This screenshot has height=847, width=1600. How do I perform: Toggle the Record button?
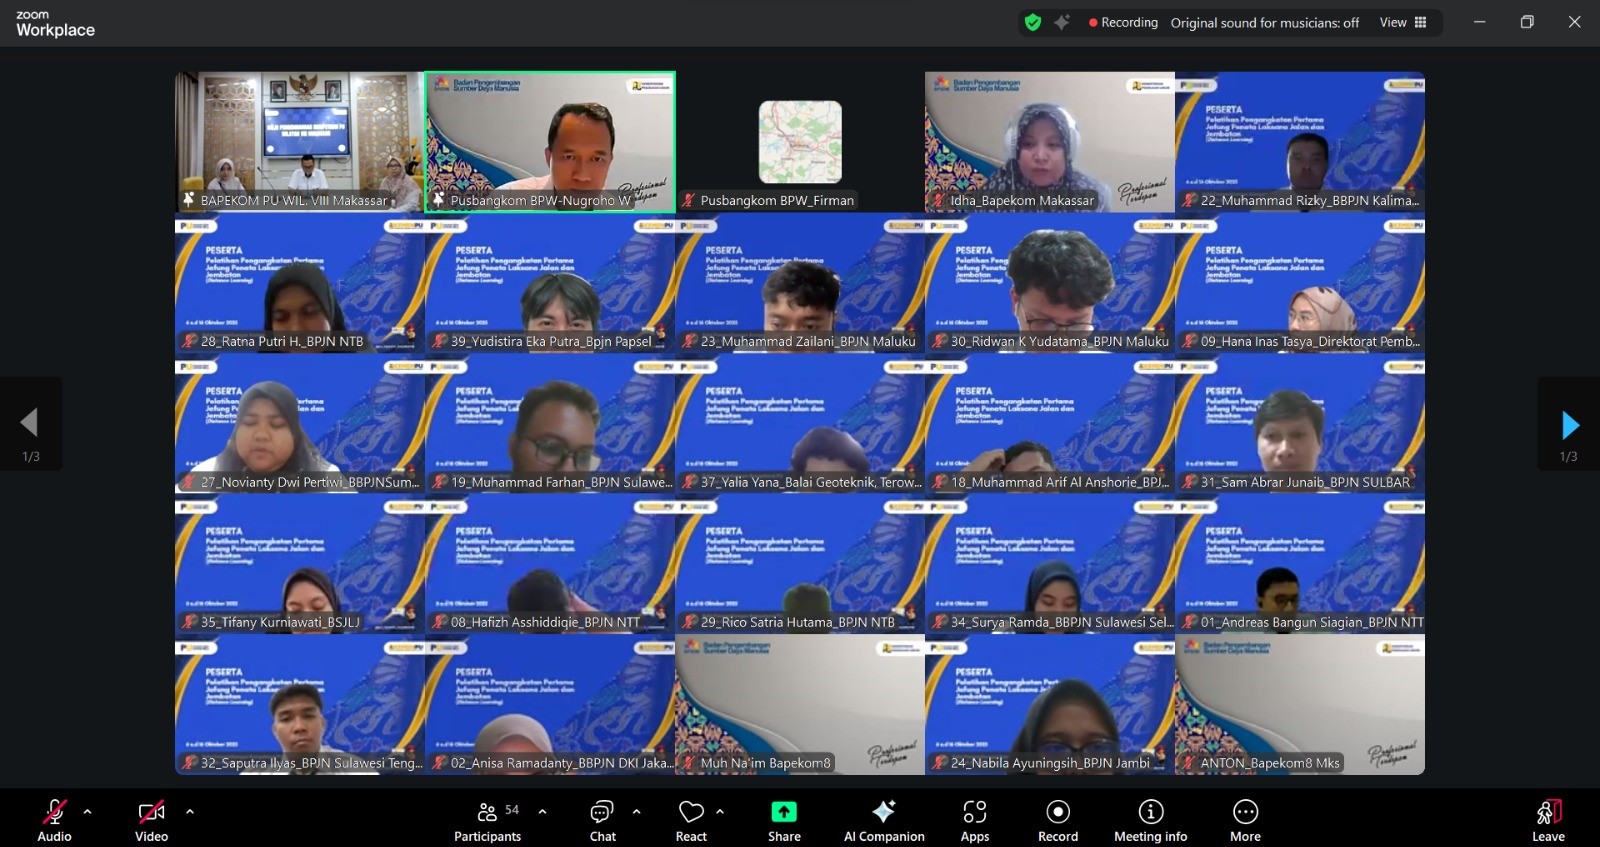point(1058,820)
